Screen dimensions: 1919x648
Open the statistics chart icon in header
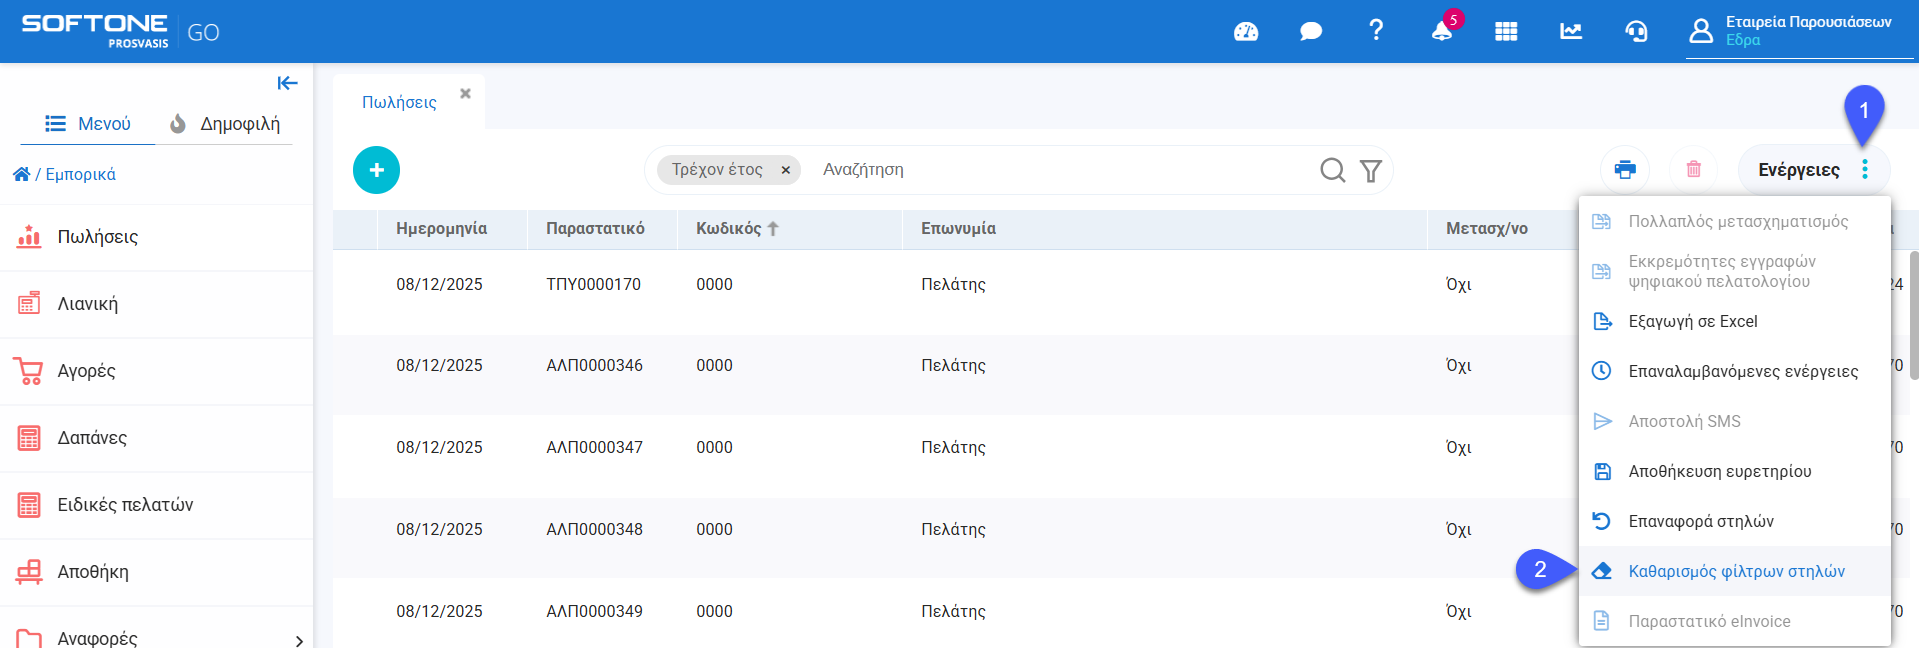tap(1571, 32)
